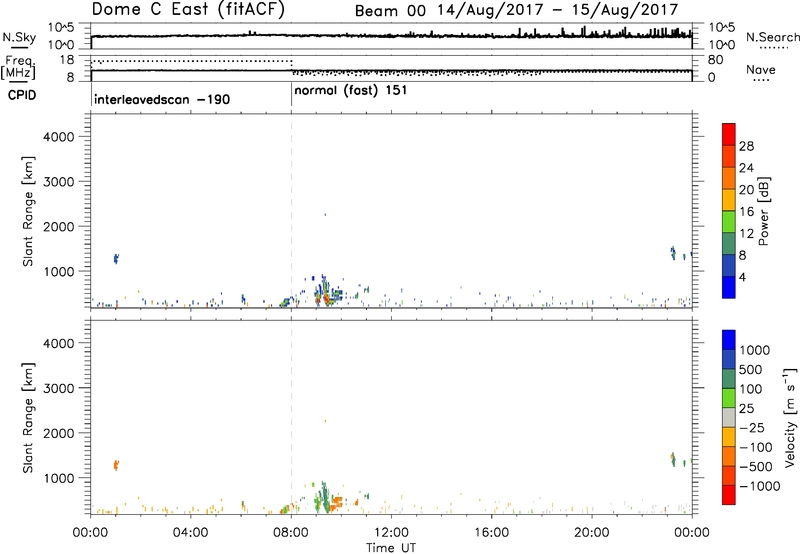The height and width of the screenshot is (554, 800).
Task: Click the '4000' tick on the power panel
Action: [x=58, y=137]
